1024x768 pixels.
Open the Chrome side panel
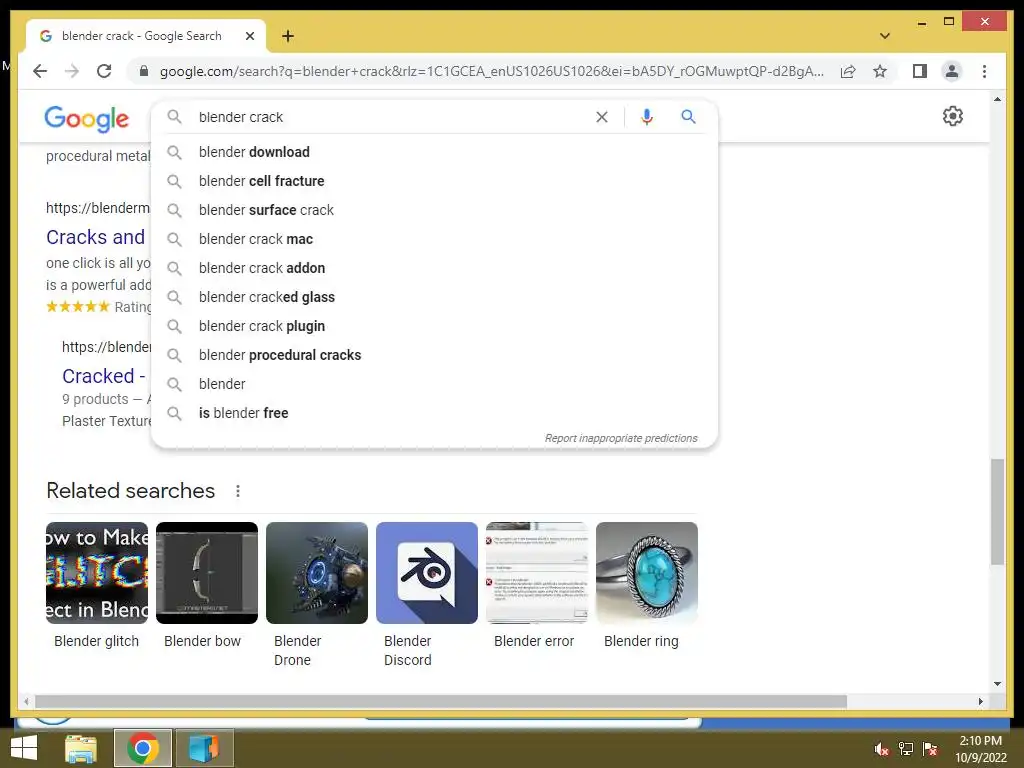[920, 71]
